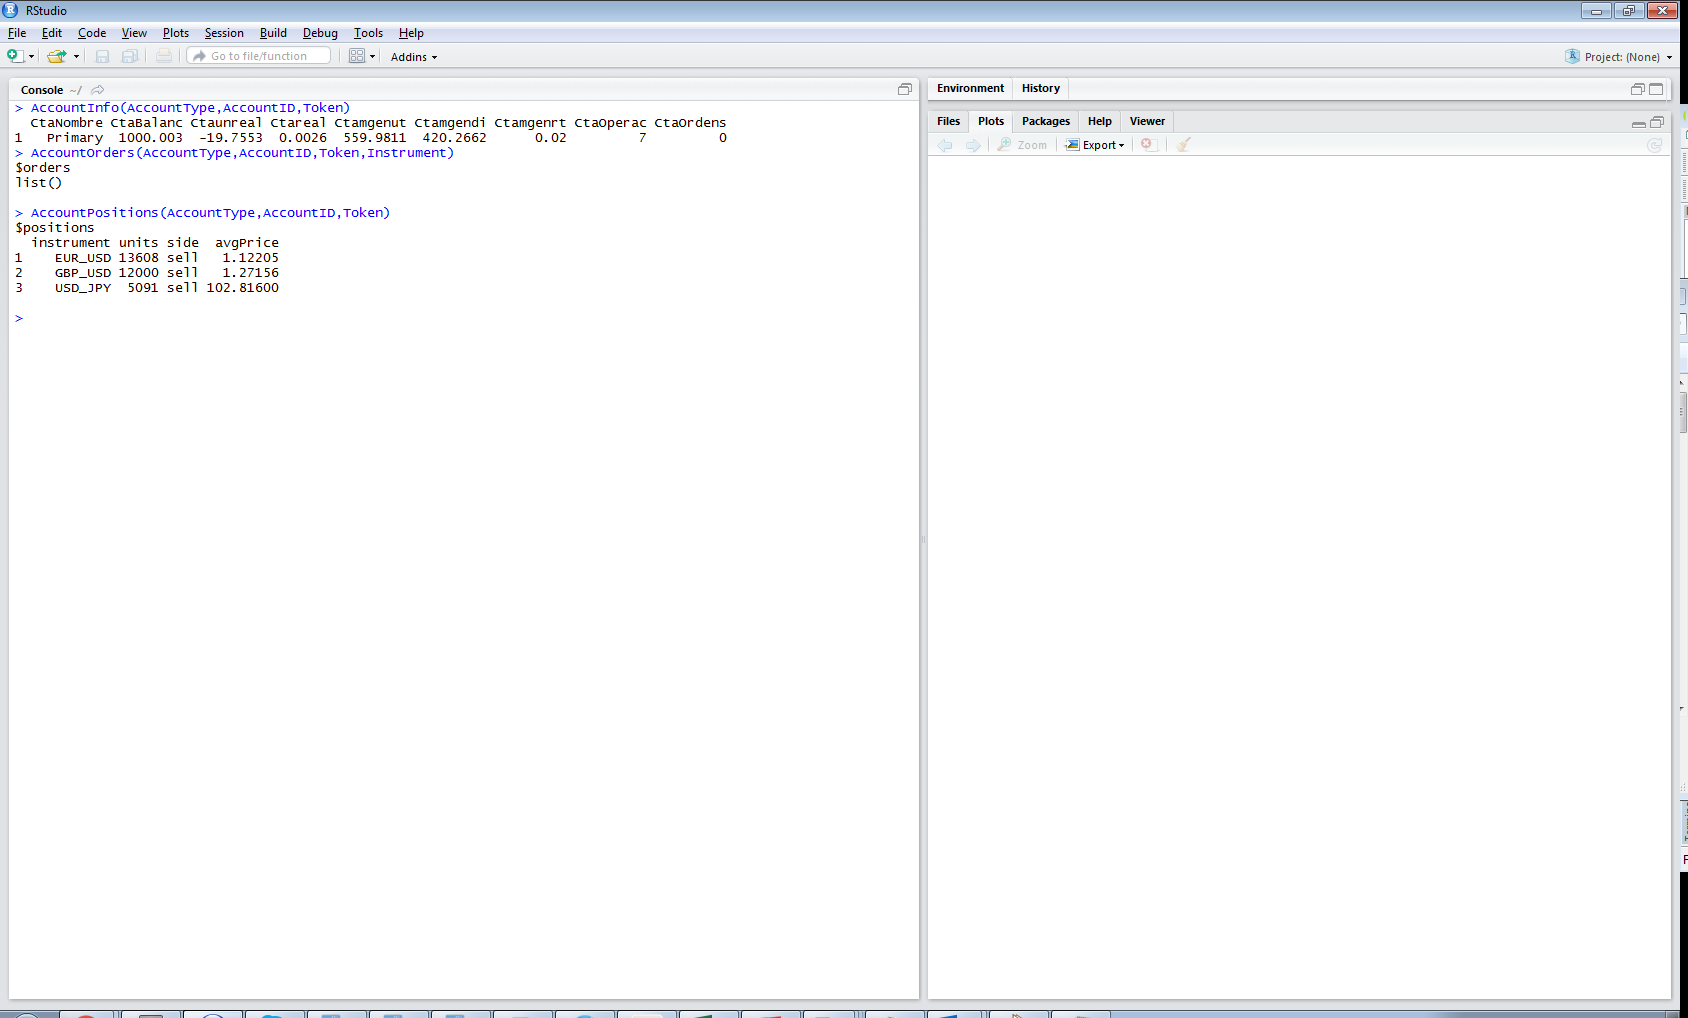Click the Open File folder icon
The image size is (1688, 1018).
pos(56,56)
